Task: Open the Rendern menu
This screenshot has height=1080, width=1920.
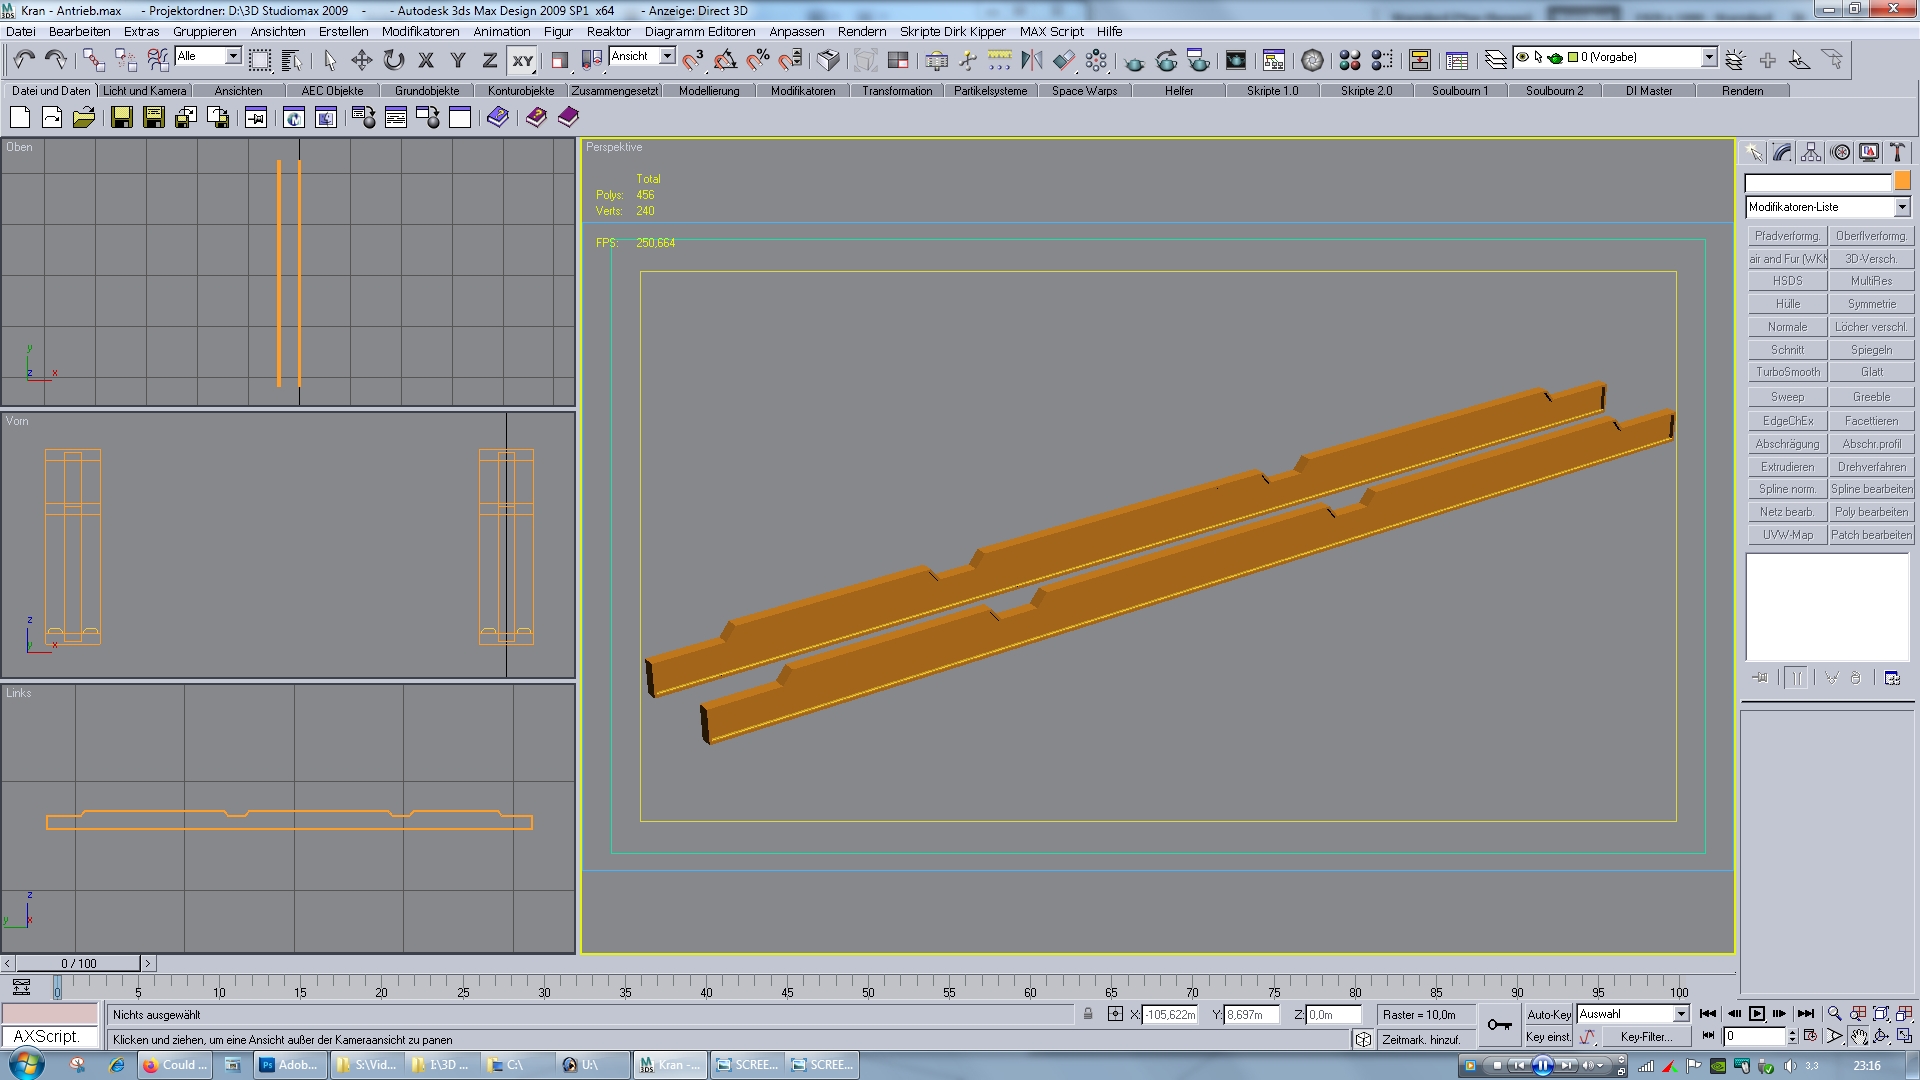Action: coord(861,31)
